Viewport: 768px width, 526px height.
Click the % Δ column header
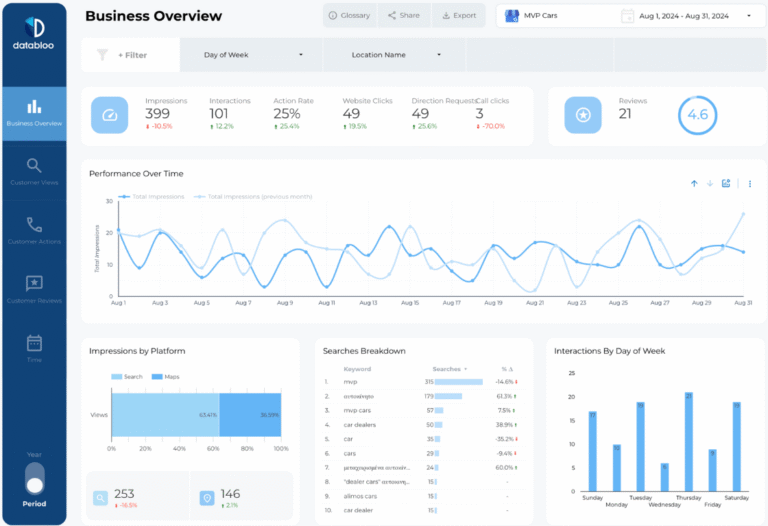tap(506, 369)
